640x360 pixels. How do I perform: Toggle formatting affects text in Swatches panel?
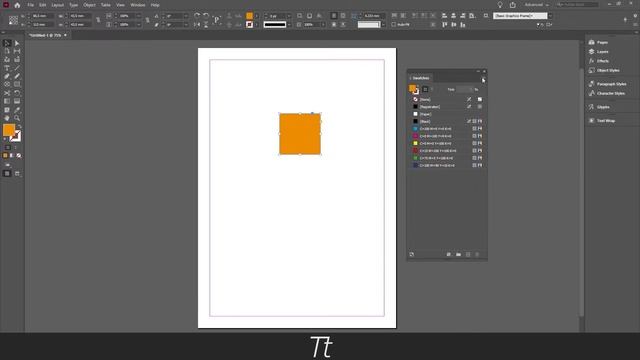tap(432, 89)
